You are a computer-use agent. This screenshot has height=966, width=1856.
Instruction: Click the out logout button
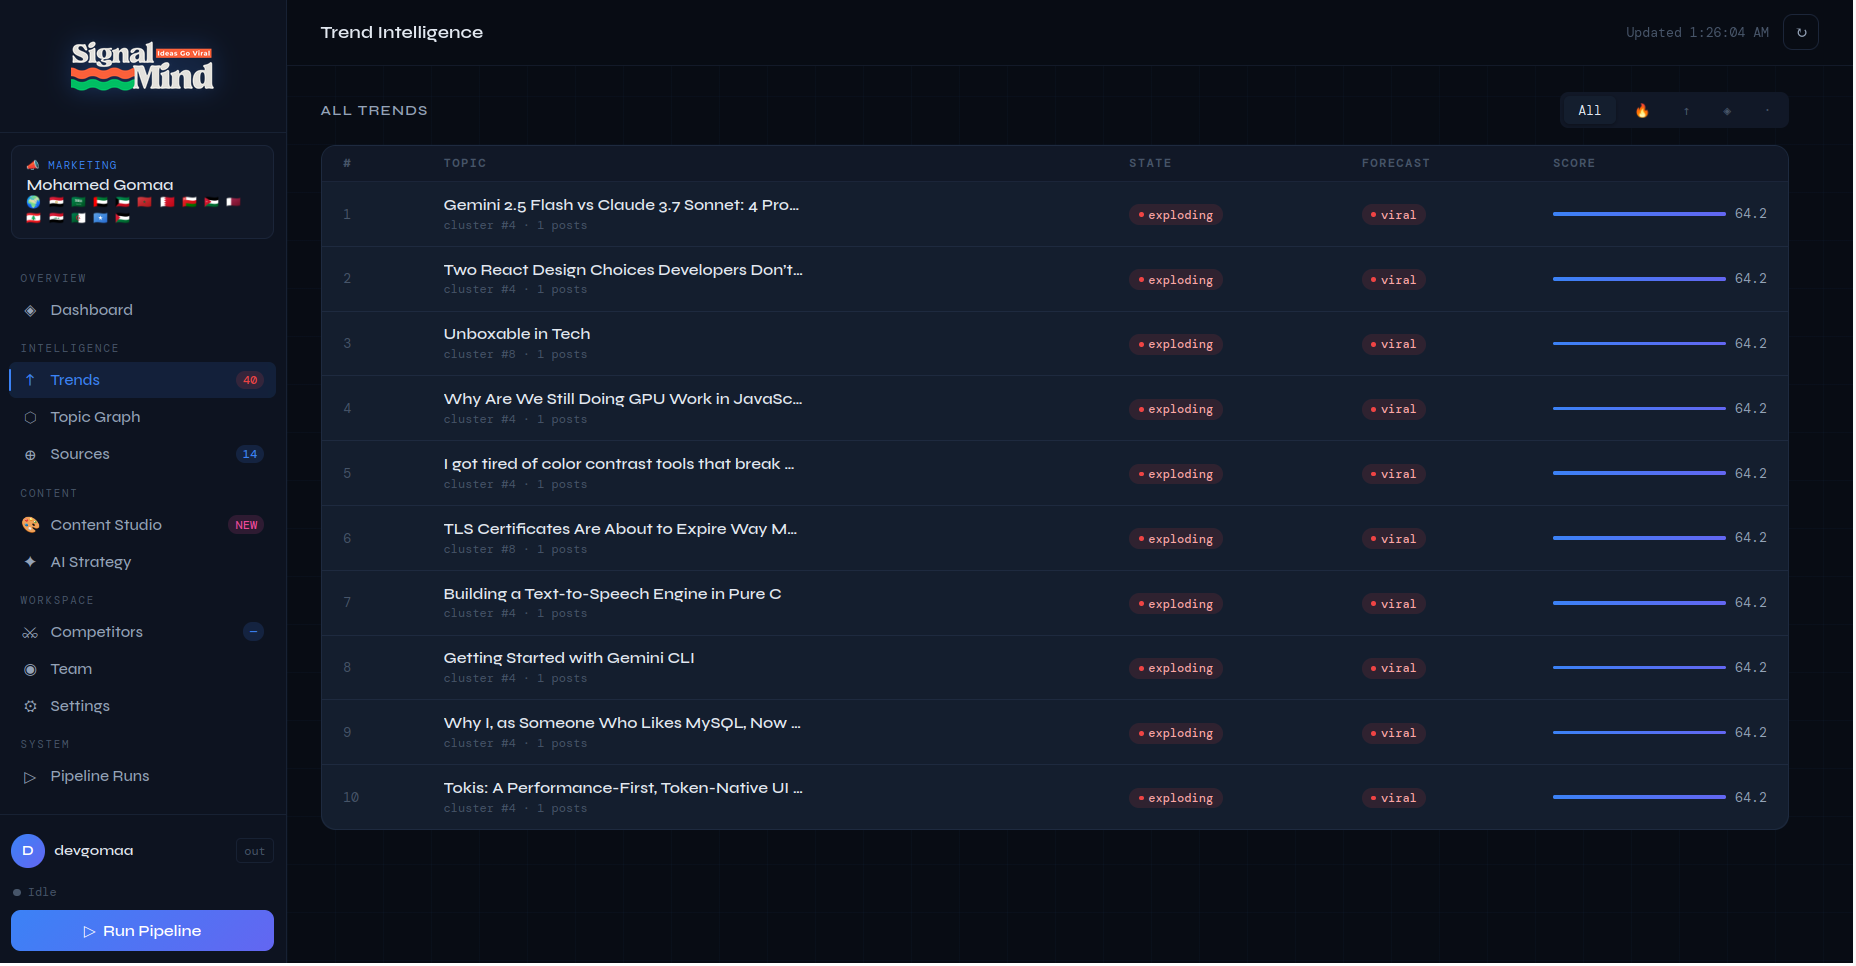tap(255, 852)
